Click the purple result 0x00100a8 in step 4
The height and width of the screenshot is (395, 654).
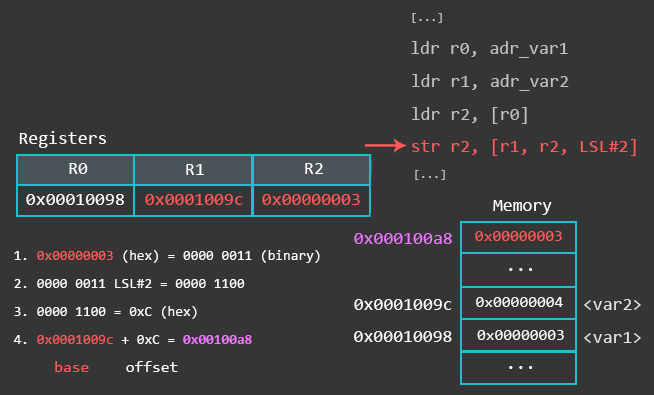tap(217, 340)
